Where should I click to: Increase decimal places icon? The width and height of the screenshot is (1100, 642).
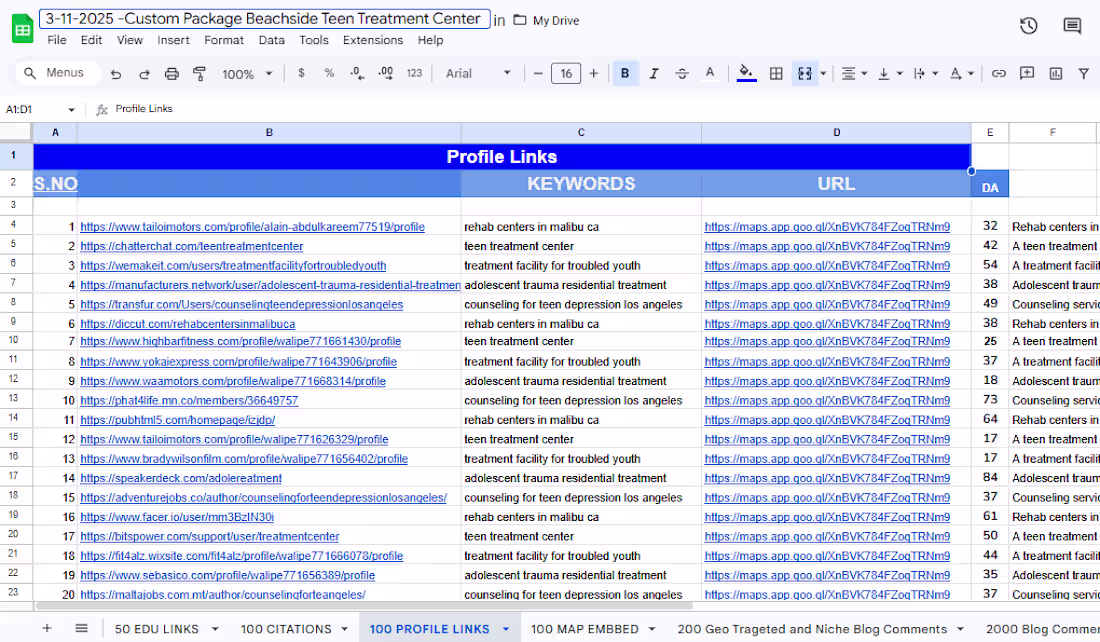tap(385, 73)
